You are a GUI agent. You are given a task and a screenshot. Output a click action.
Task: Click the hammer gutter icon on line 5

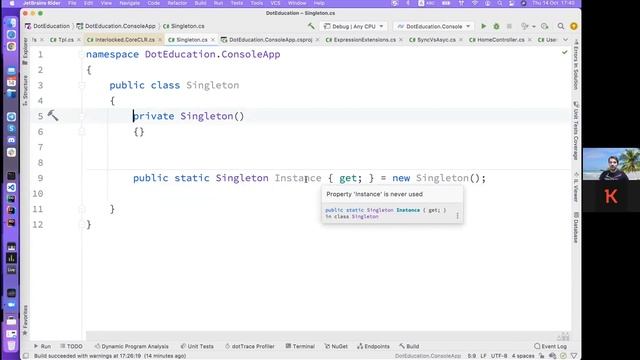click(x=53, y=116)
